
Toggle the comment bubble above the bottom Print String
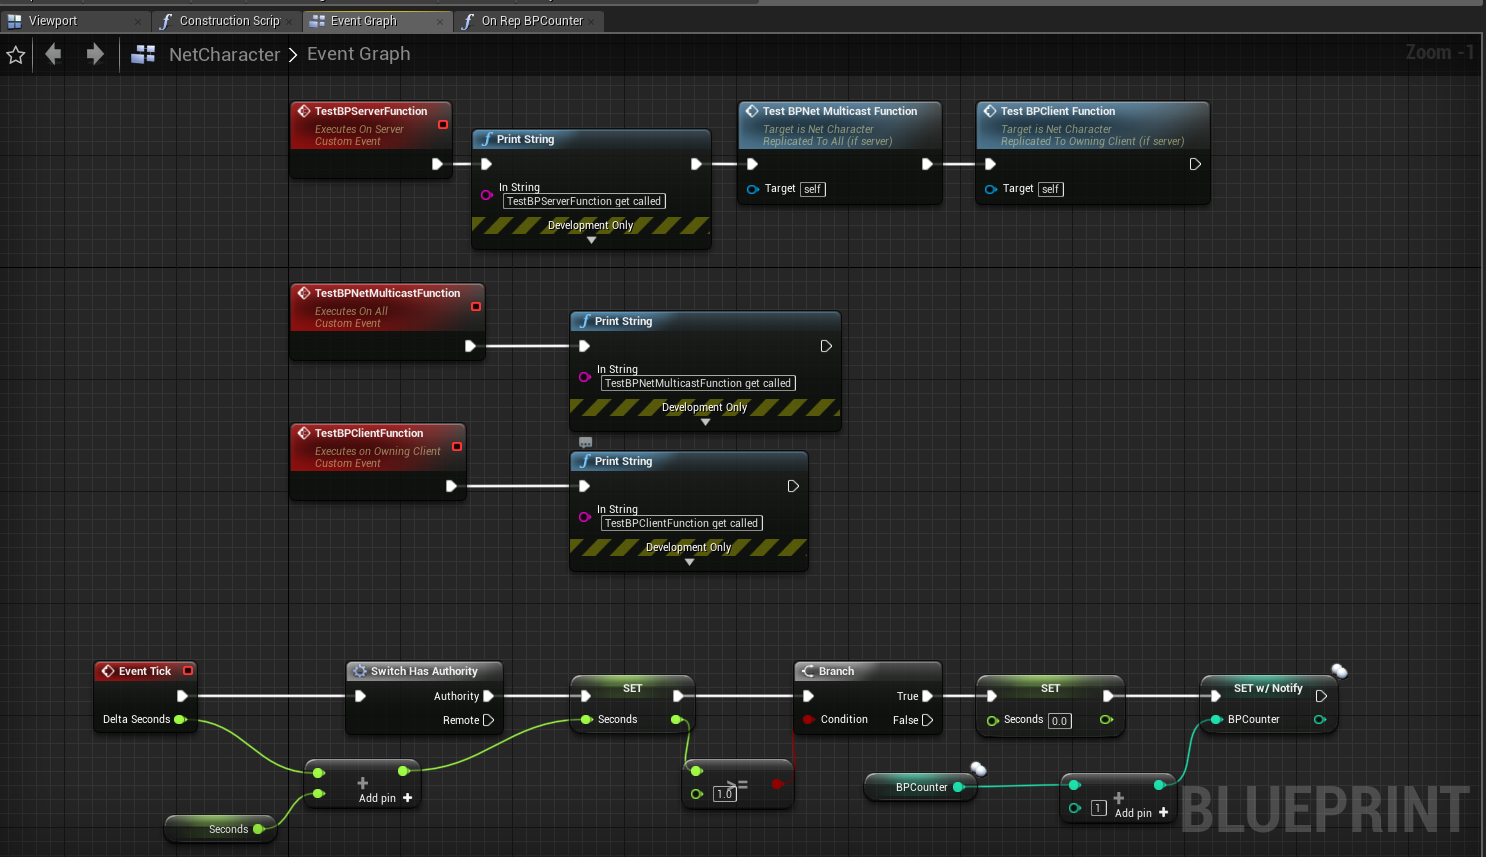[586, 442]
